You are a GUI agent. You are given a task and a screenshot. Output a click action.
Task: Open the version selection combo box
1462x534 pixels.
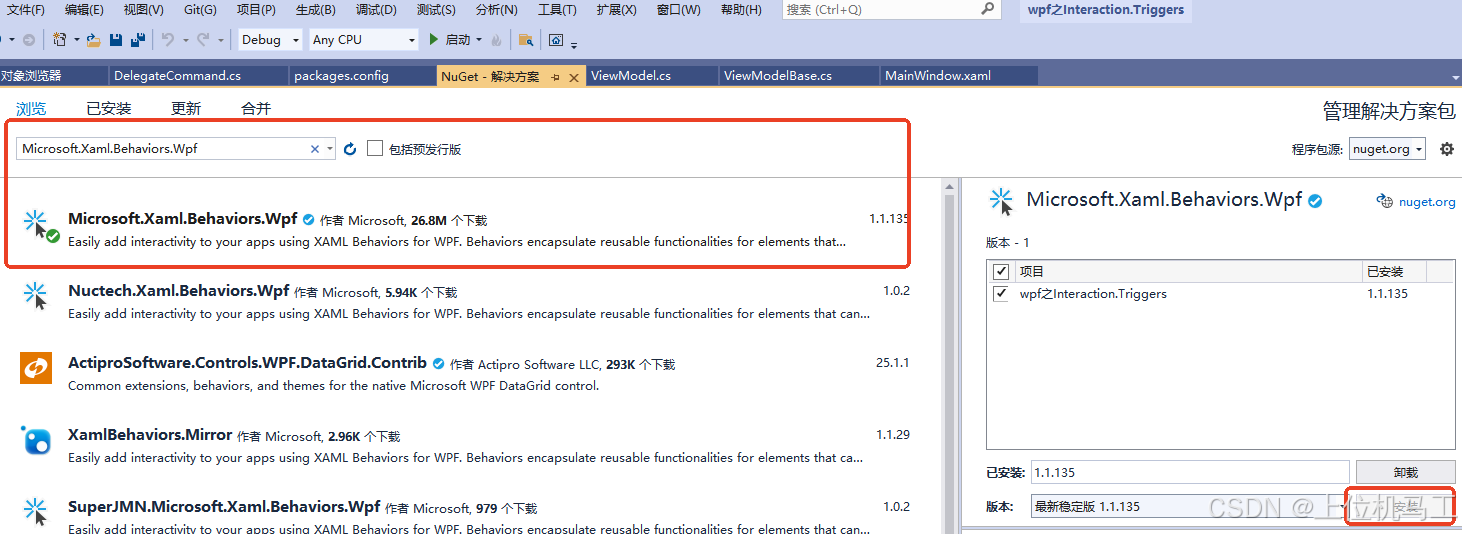pos(1190,506)
